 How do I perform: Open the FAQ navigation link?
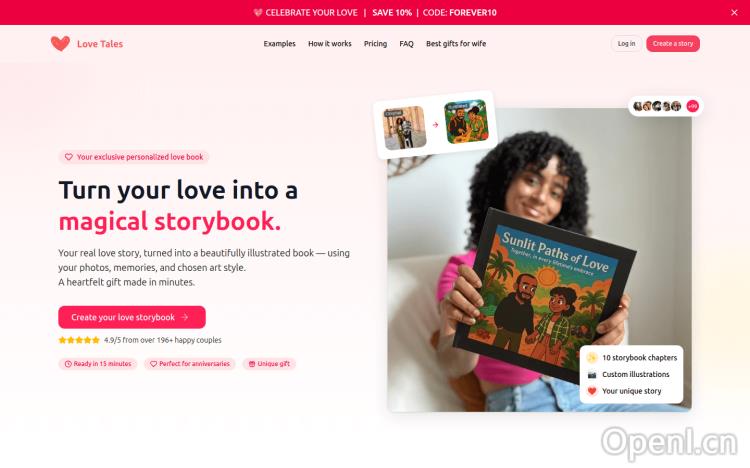pos(406,44)
